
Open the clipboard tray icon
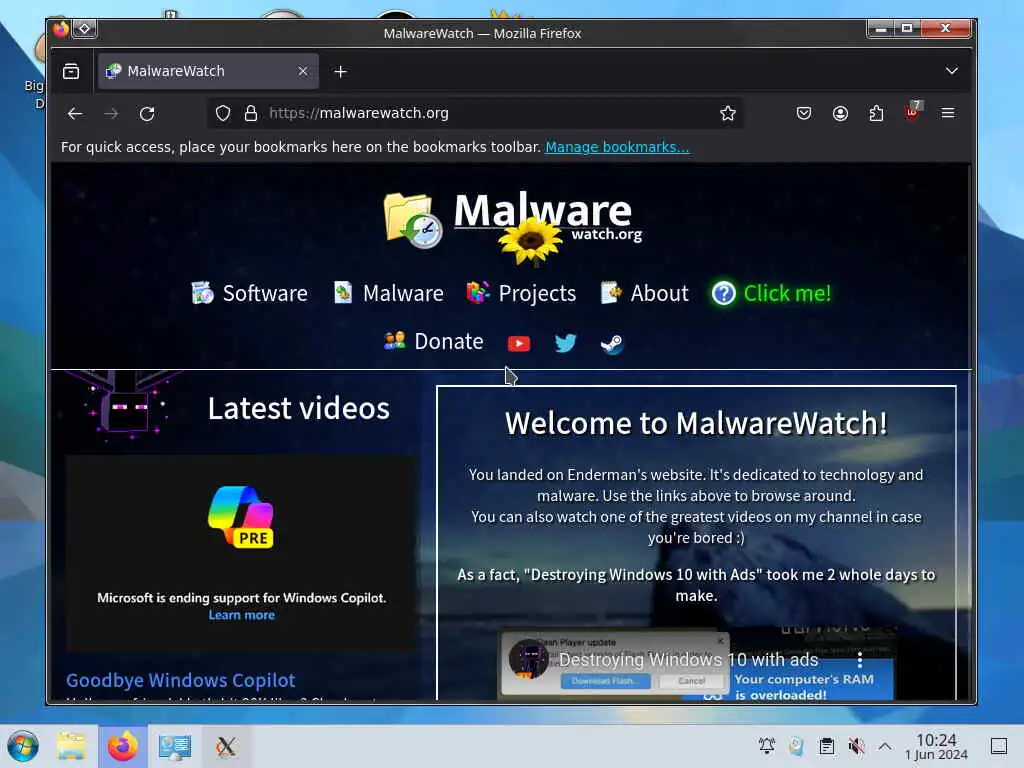click(x=827, y=746)
